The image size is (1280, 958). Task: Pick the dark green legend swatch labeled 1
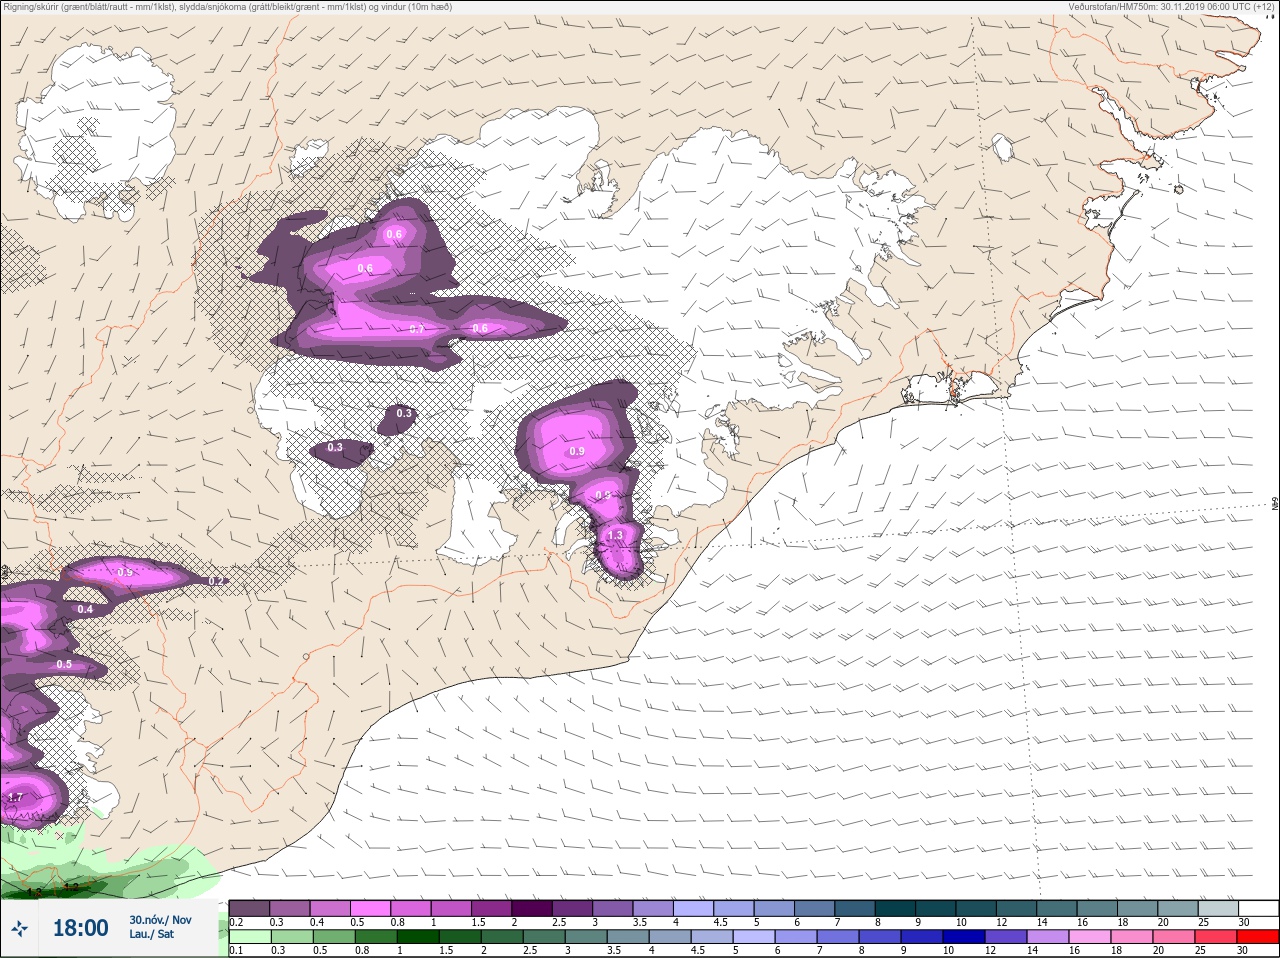click(x=418, y=938)
